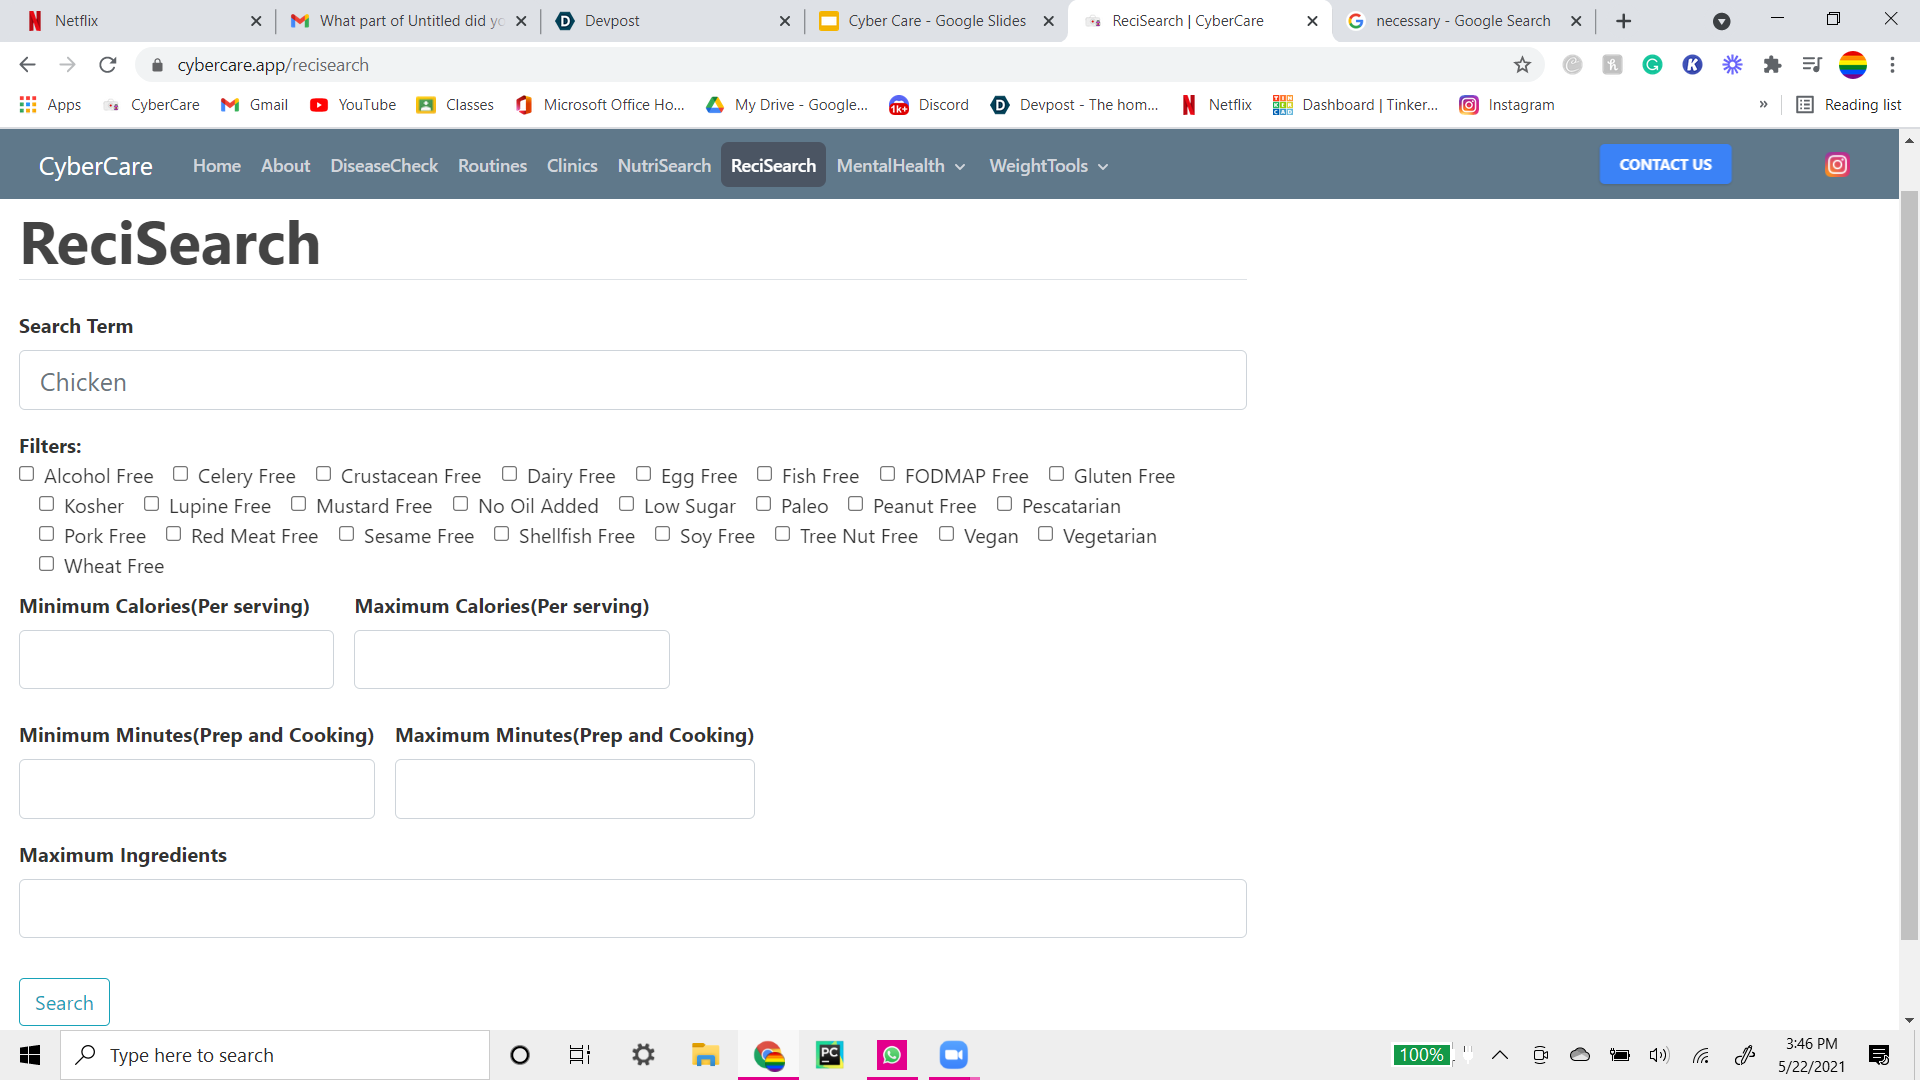1920x1080 pixels.
Task: Bookmark this page with star icon
Action: click(x=1522, y=65)
